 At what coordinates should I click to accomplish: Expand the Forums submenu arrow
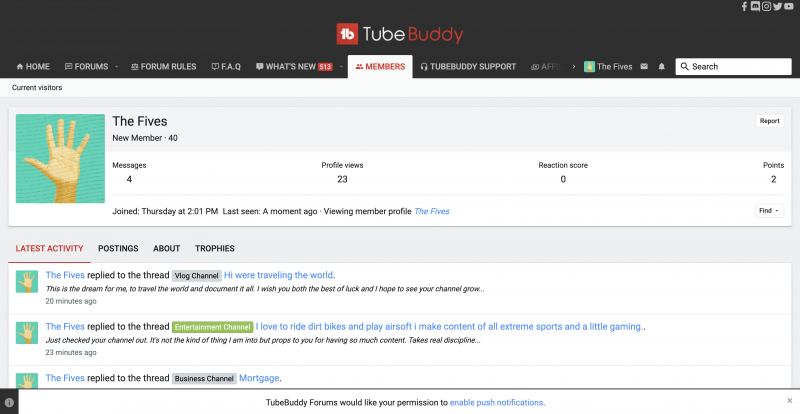(x=117, y=67)
